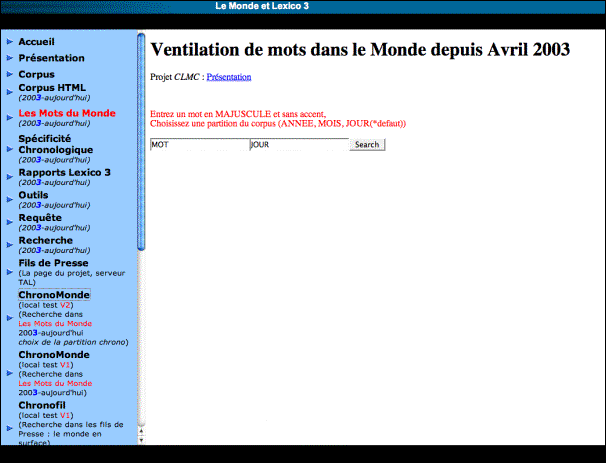Image resolution: width=606 pixels, height=463 pixels.
Task: Click the arrow icon beside Les Mots du Monde
Action: coord(10,117)
